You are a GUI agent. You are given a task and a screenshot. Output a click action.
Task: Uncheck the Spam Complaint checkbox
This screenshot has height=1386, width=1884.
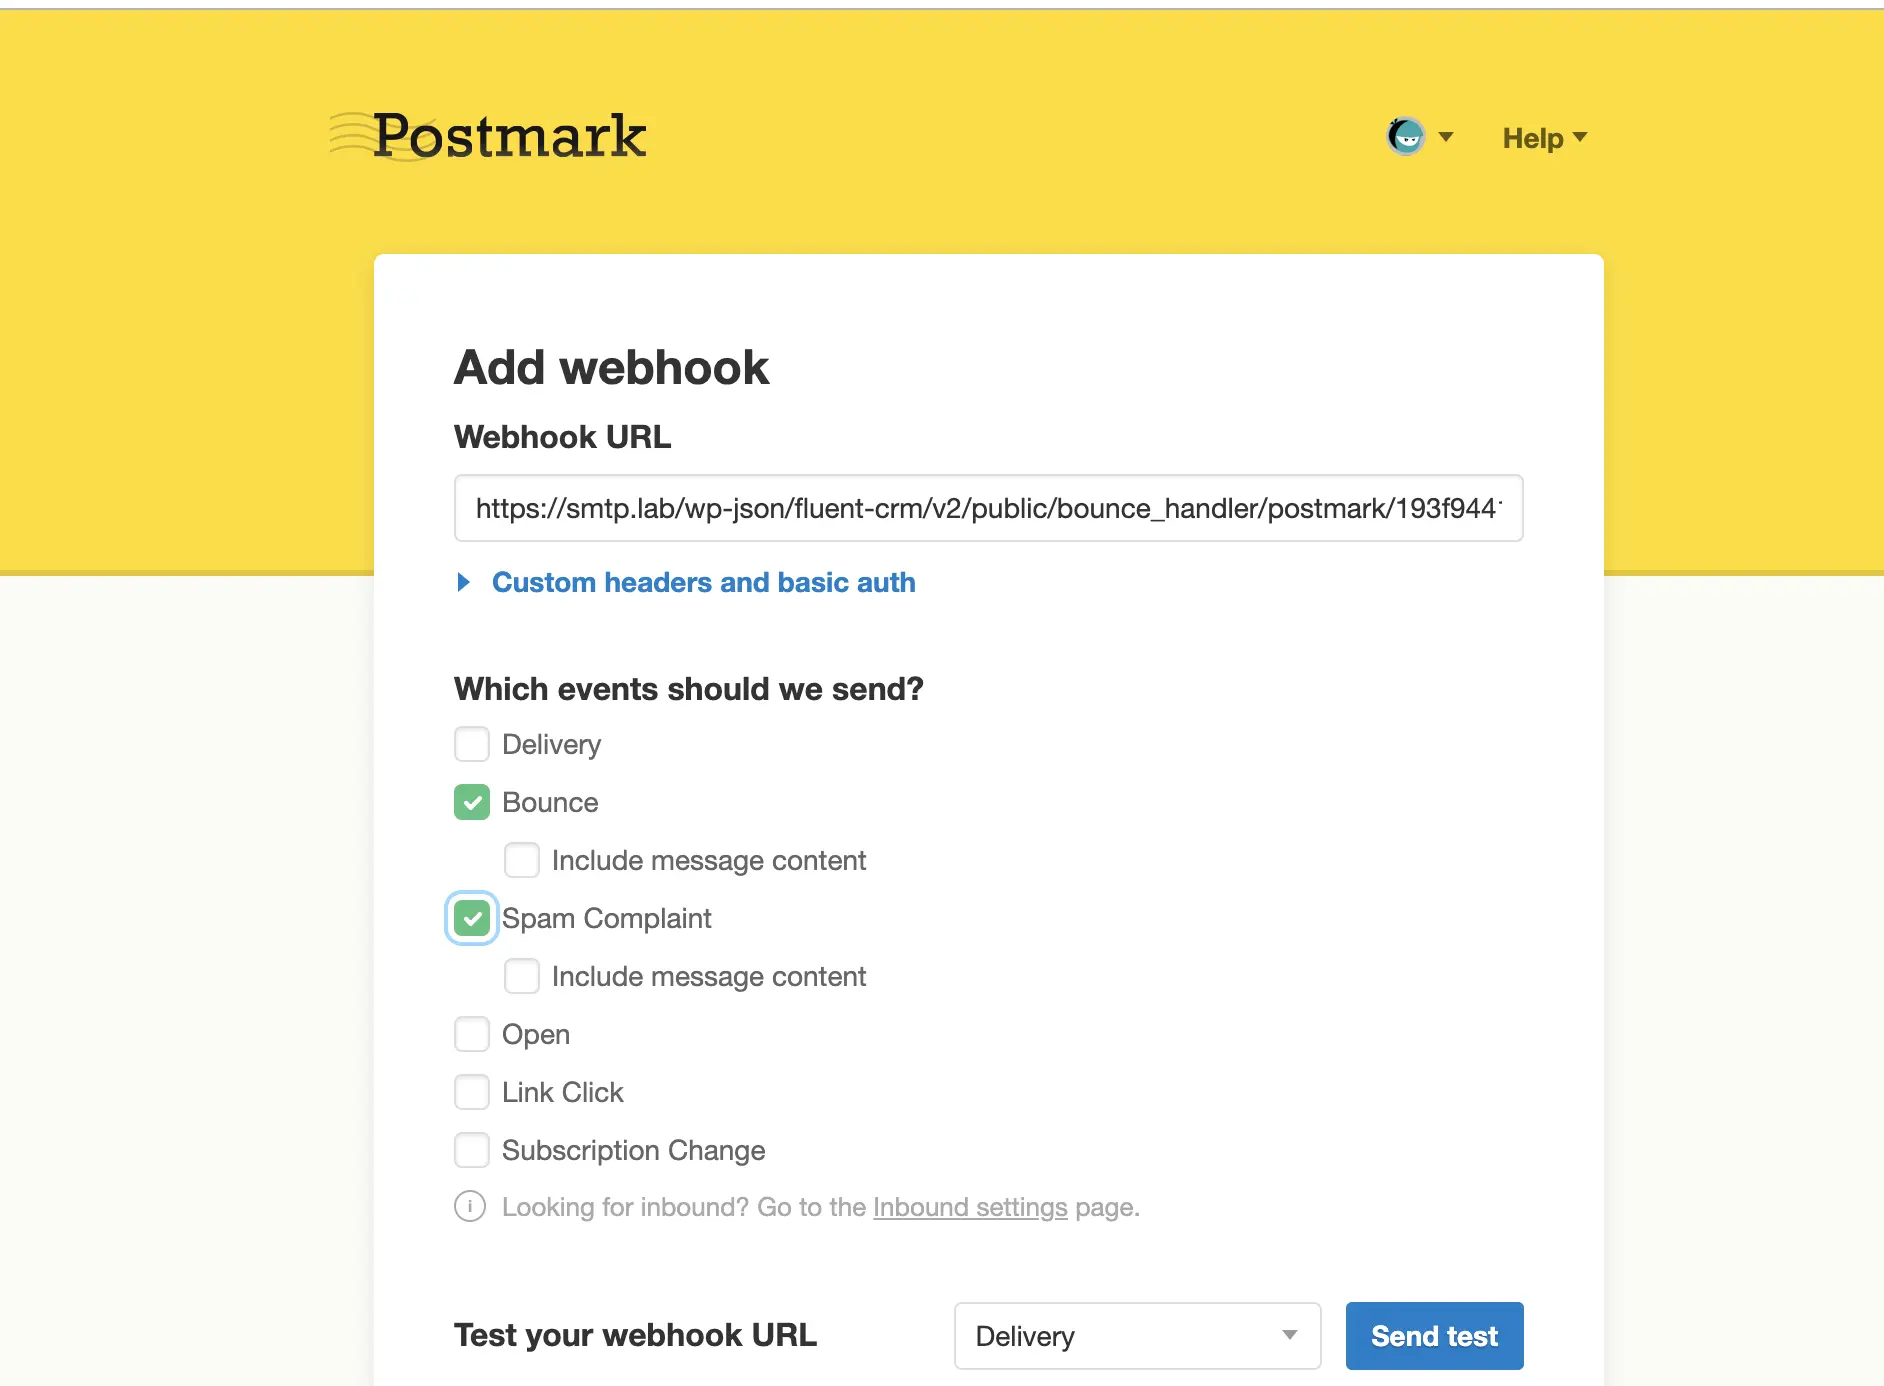(x=472, y=918)
